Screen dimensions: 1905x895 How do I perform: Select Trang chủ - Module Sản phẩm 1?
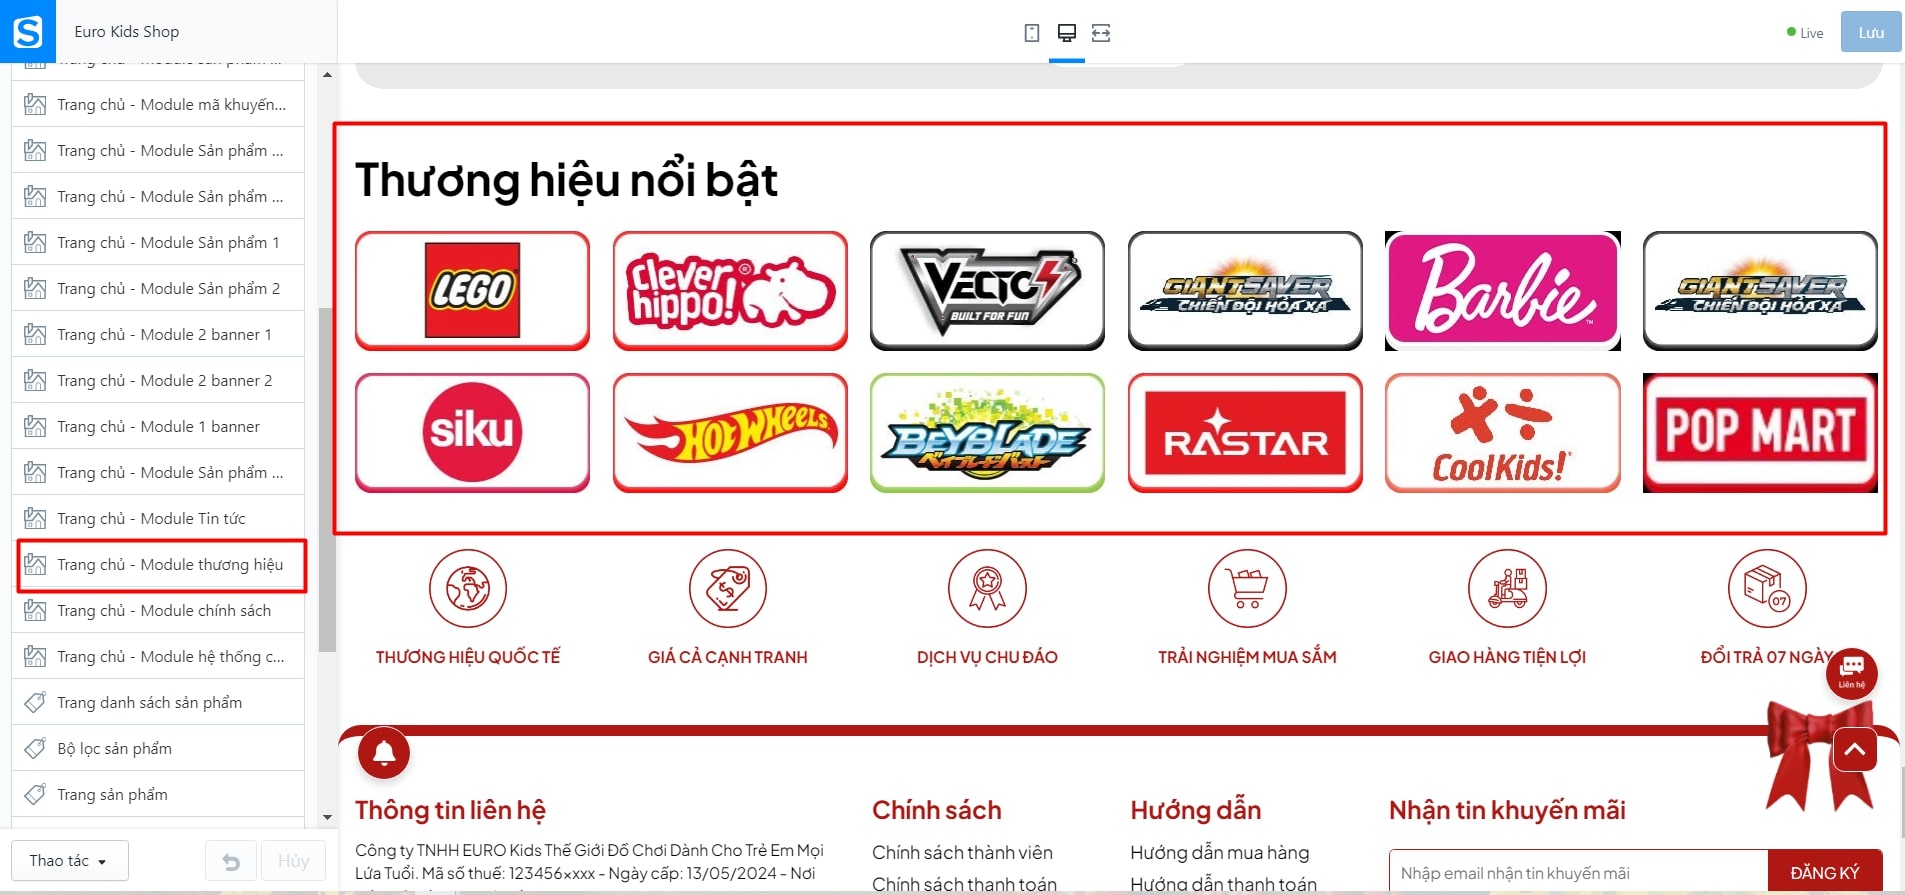tap(158, 243)
